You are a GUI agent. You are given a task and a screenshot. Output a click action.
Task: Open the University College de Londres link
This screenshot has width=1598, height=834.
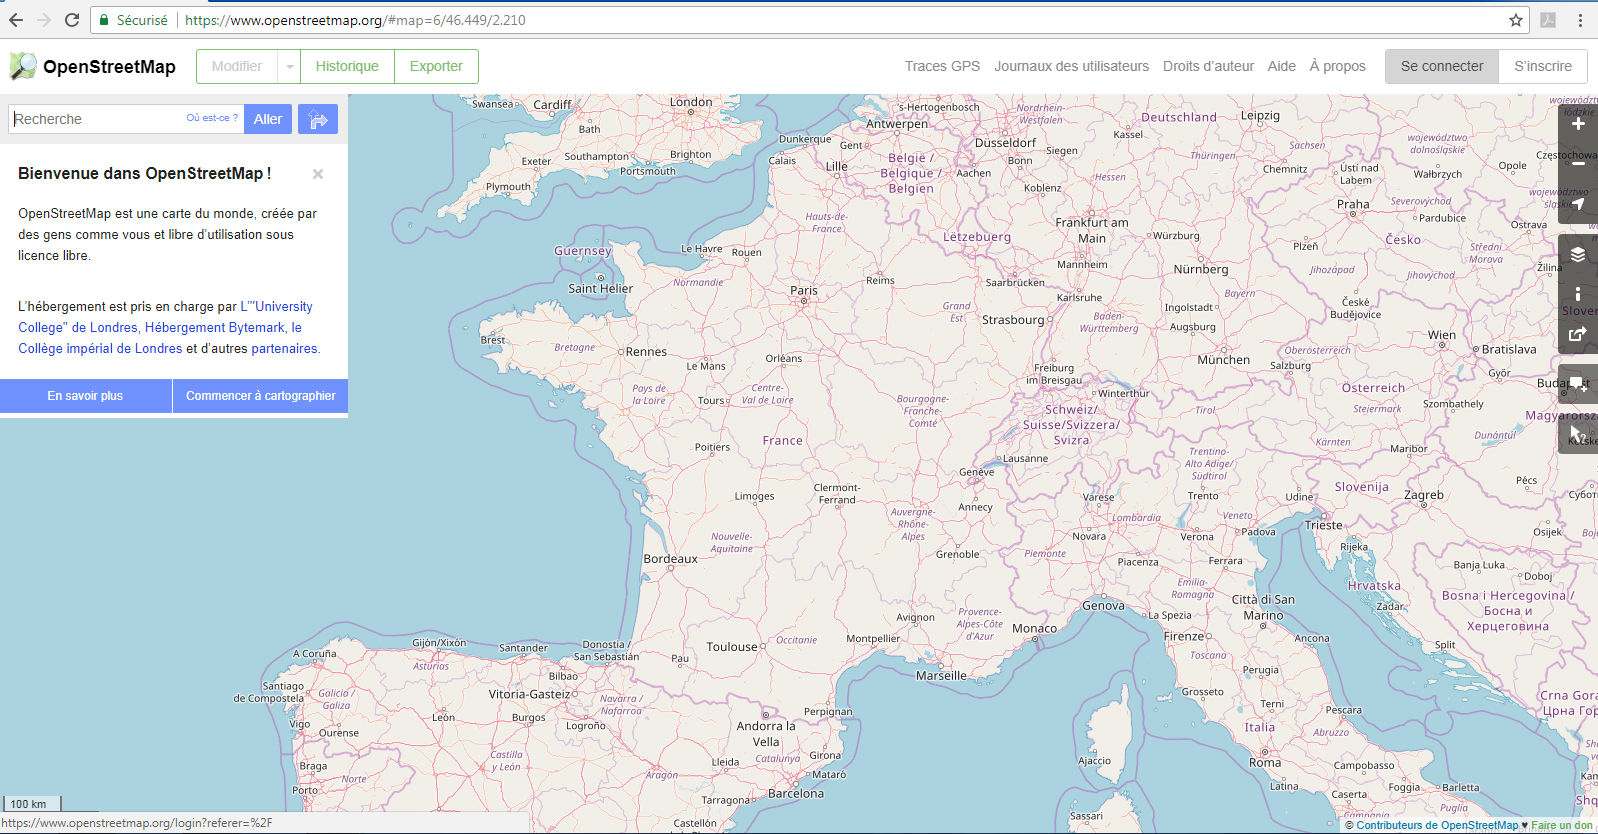pyautogui.click(x=165, y=317)
